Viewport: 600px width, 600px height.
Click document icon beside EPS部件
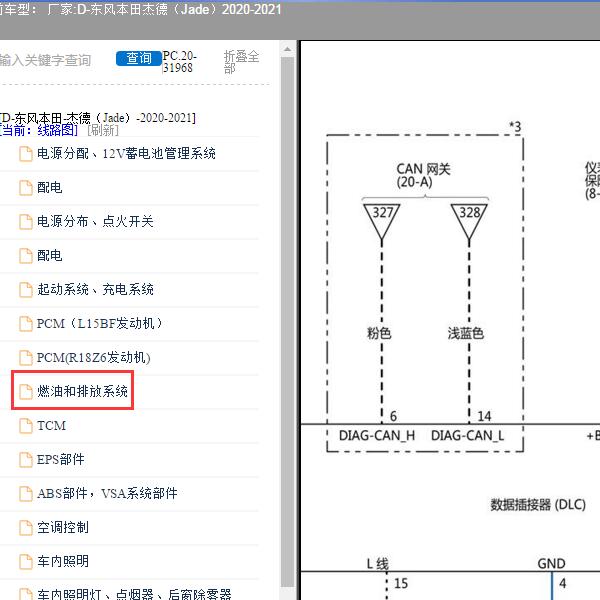coord(26,460)
